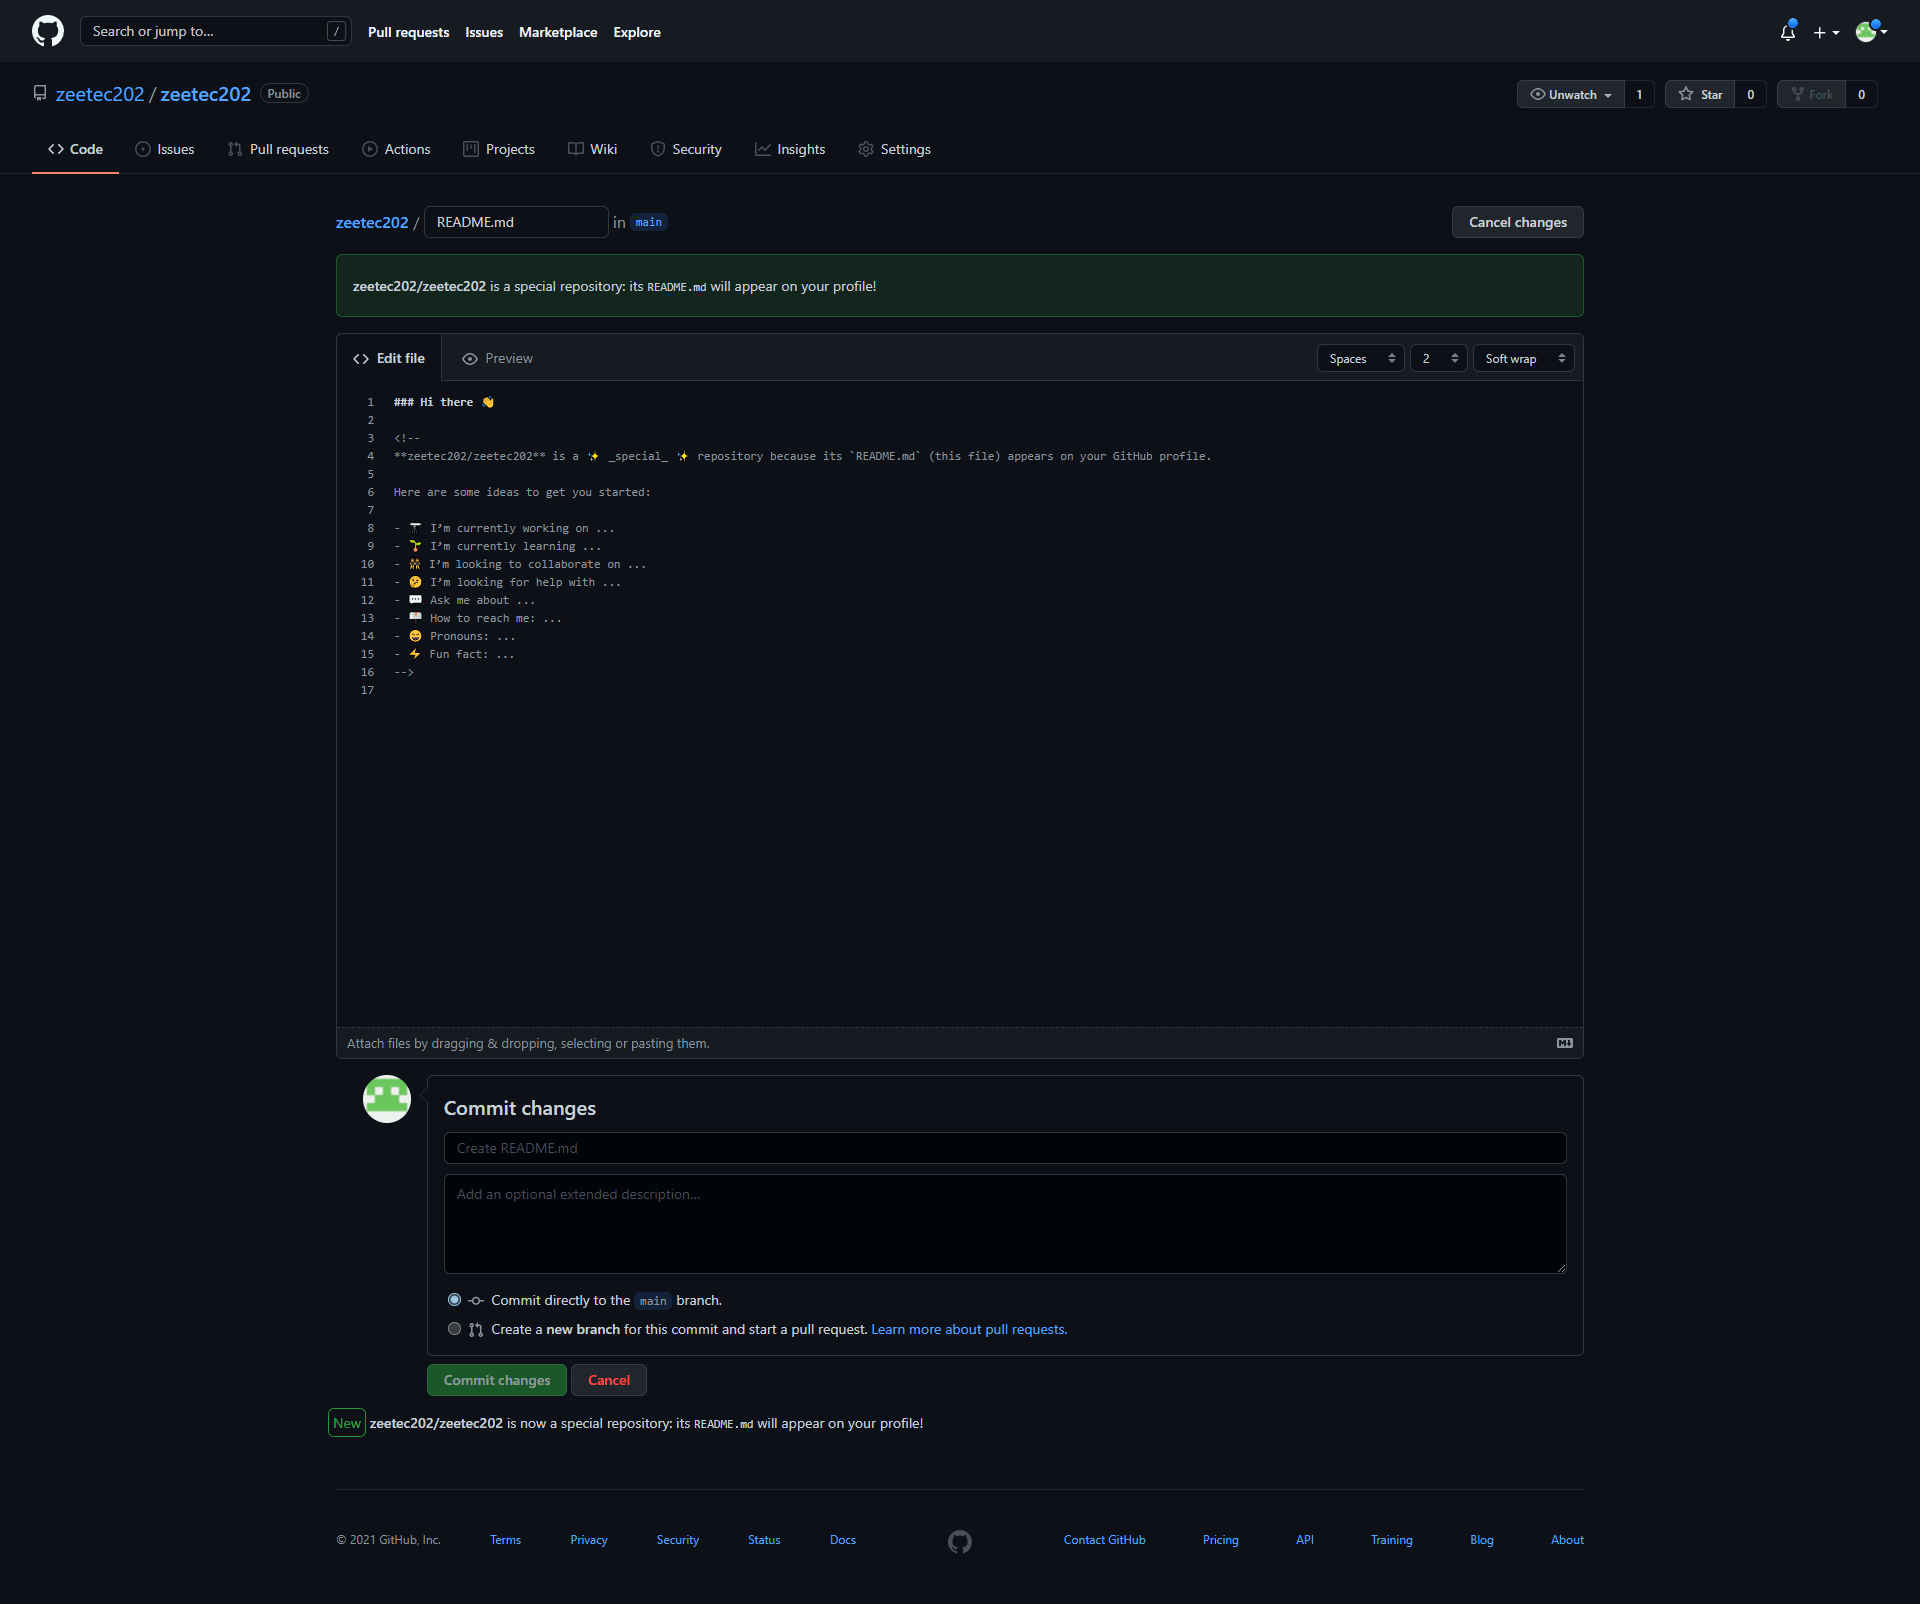
Task: Open the Unwatch dropdown
Action: [x=1569, y=94]
